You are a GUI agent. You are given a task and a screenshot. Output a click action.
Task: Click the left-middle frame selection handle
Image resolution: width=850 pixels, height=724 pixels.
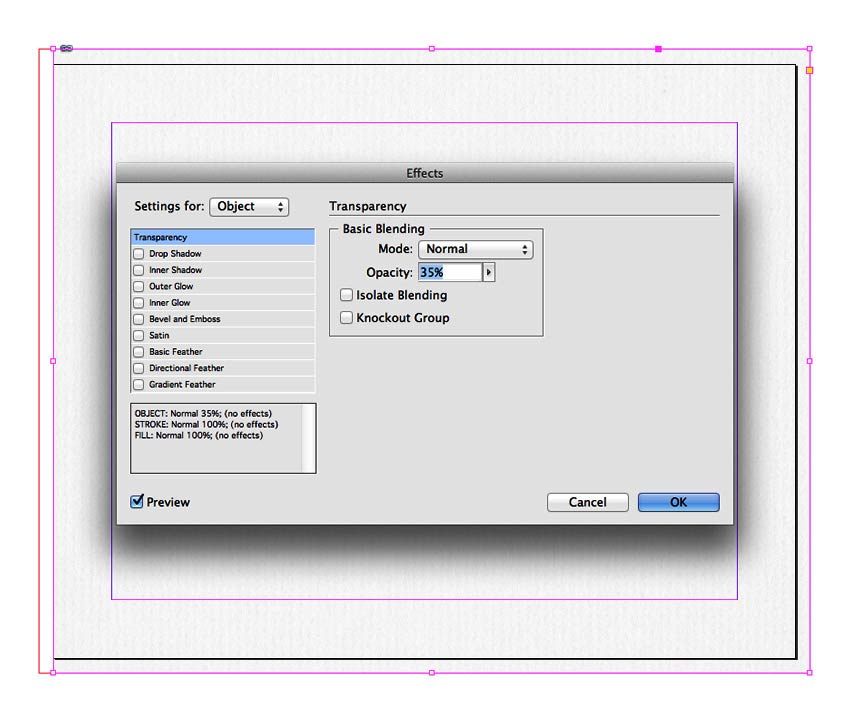click(x=53, y=361)
